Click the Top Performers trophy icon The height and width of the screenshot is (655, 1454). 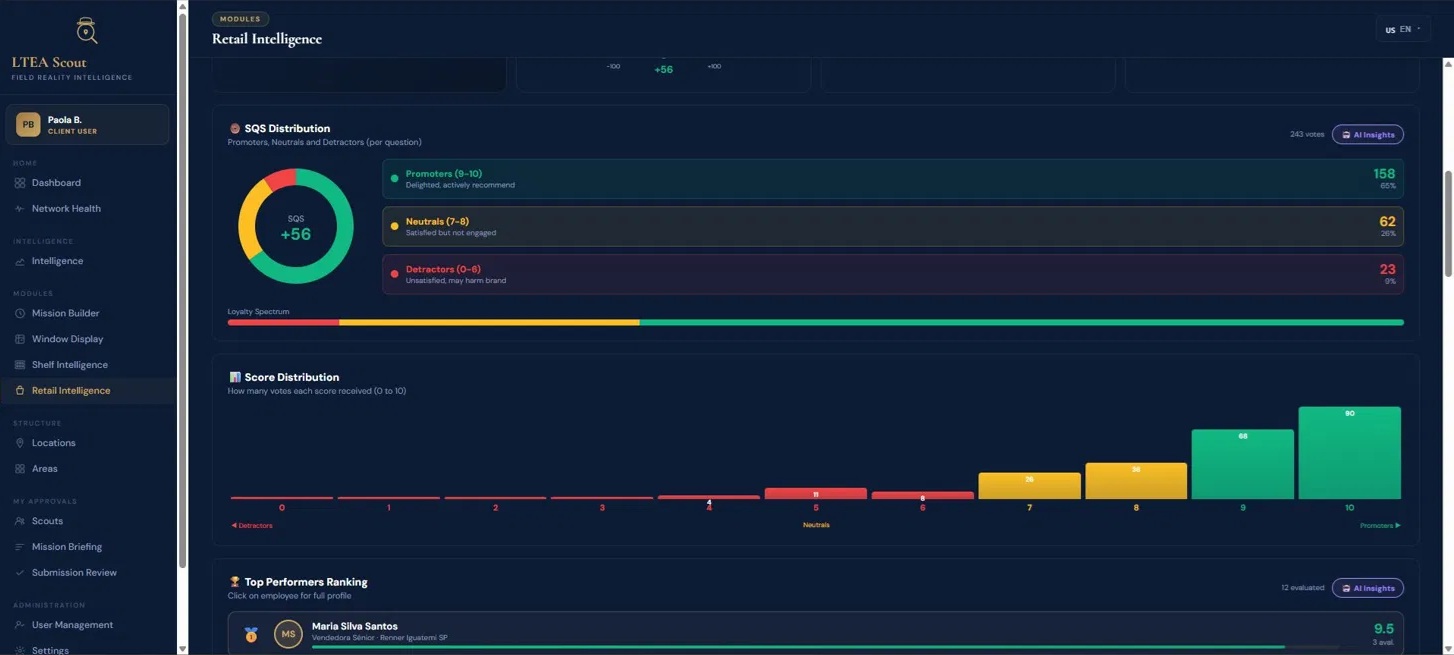(x=235, y=582)
